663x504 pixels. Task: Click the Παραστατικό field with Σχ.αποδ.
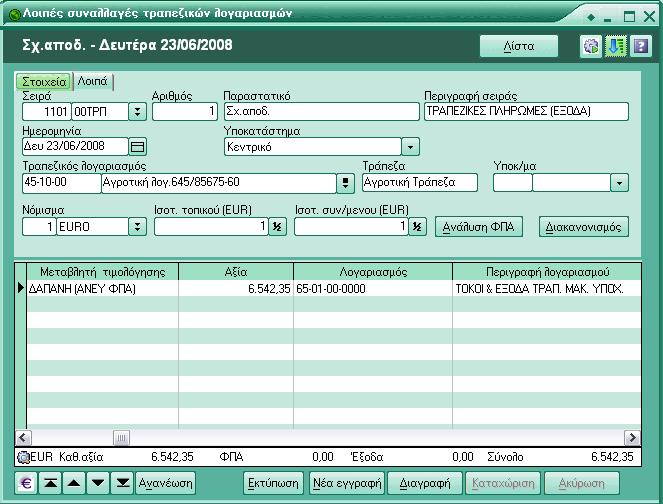click(322, 112)
